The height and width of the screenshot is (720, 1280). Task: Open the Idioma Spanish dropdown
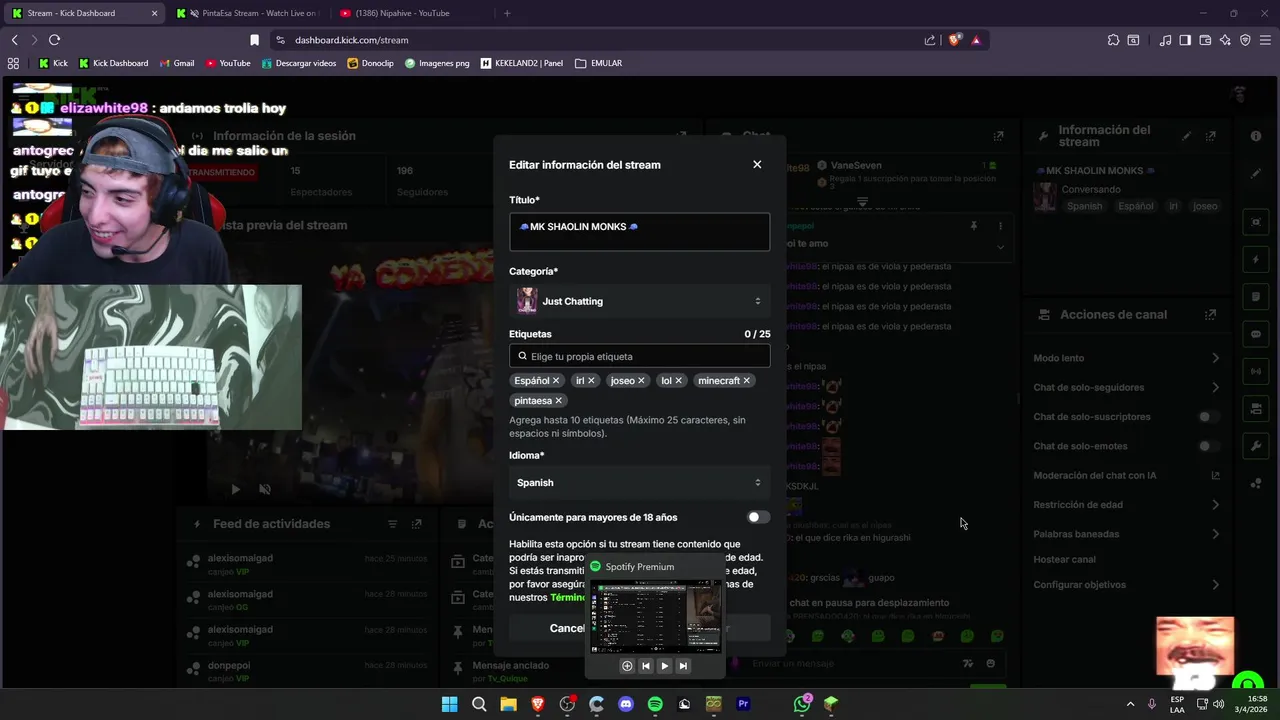(639, 483)
